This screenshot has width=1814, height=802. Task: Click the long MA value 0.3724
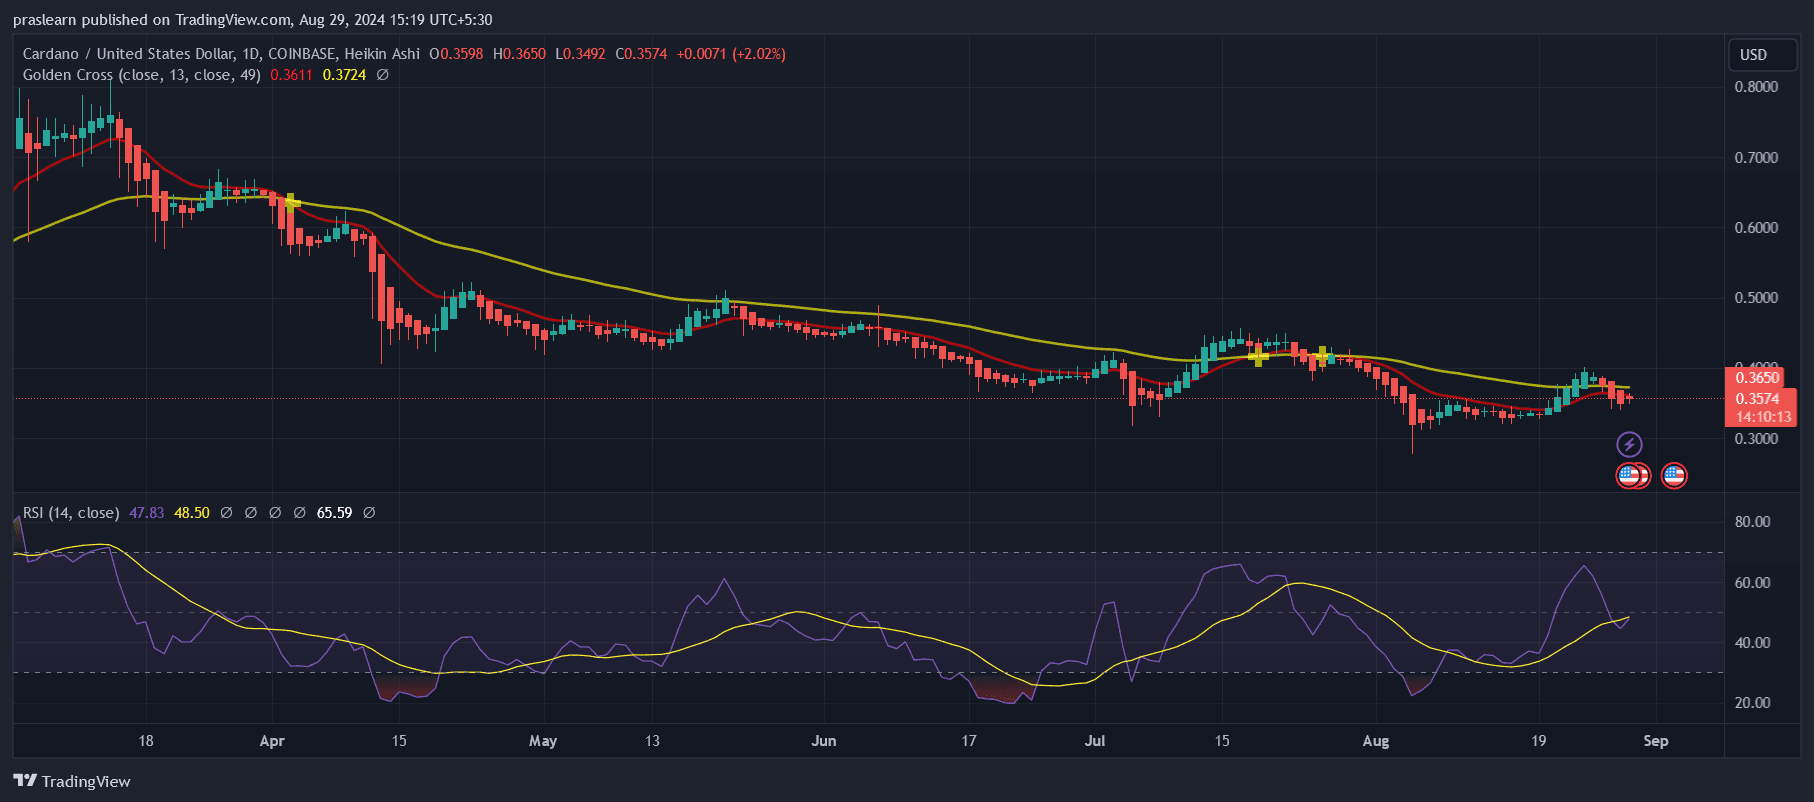click(344, 75)
